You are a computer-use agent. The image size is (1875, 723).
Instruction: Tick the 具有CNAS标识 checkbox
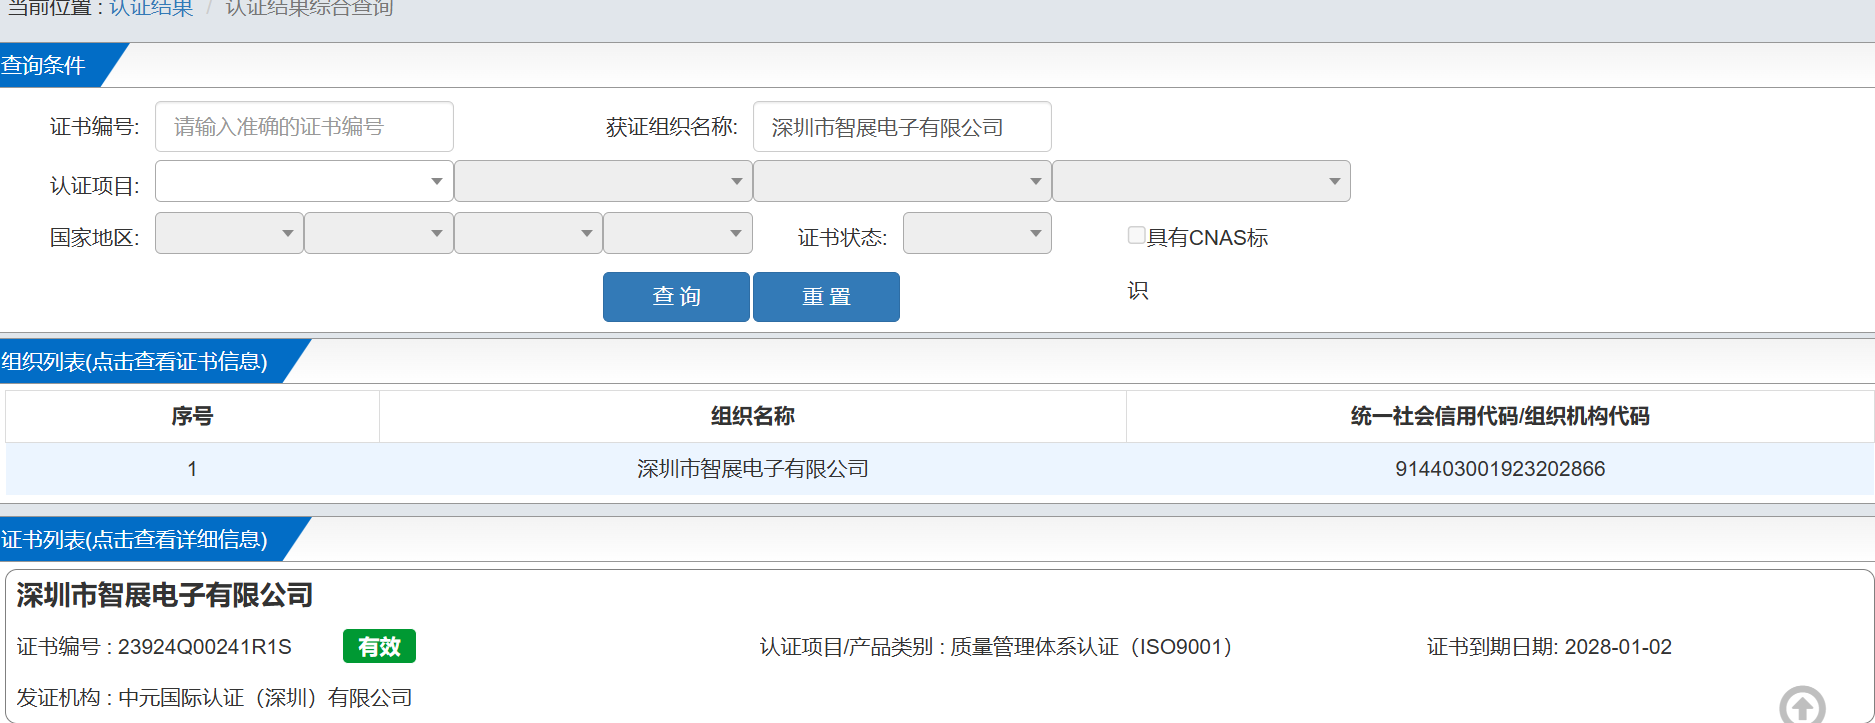click(x=1136, y=235)
